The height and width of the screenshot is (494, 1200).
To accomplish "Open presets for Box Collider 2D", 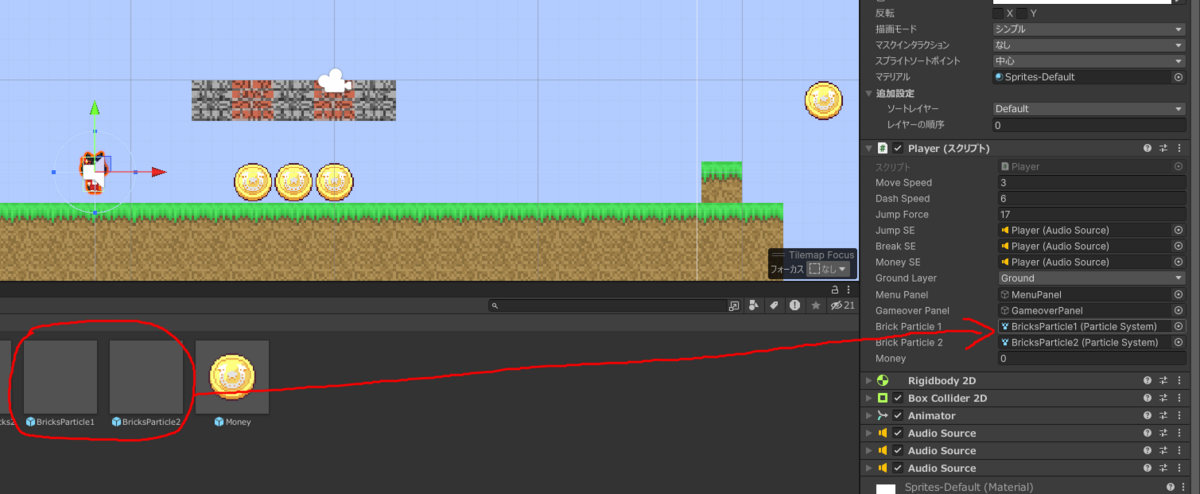I will coord(1164,398).
